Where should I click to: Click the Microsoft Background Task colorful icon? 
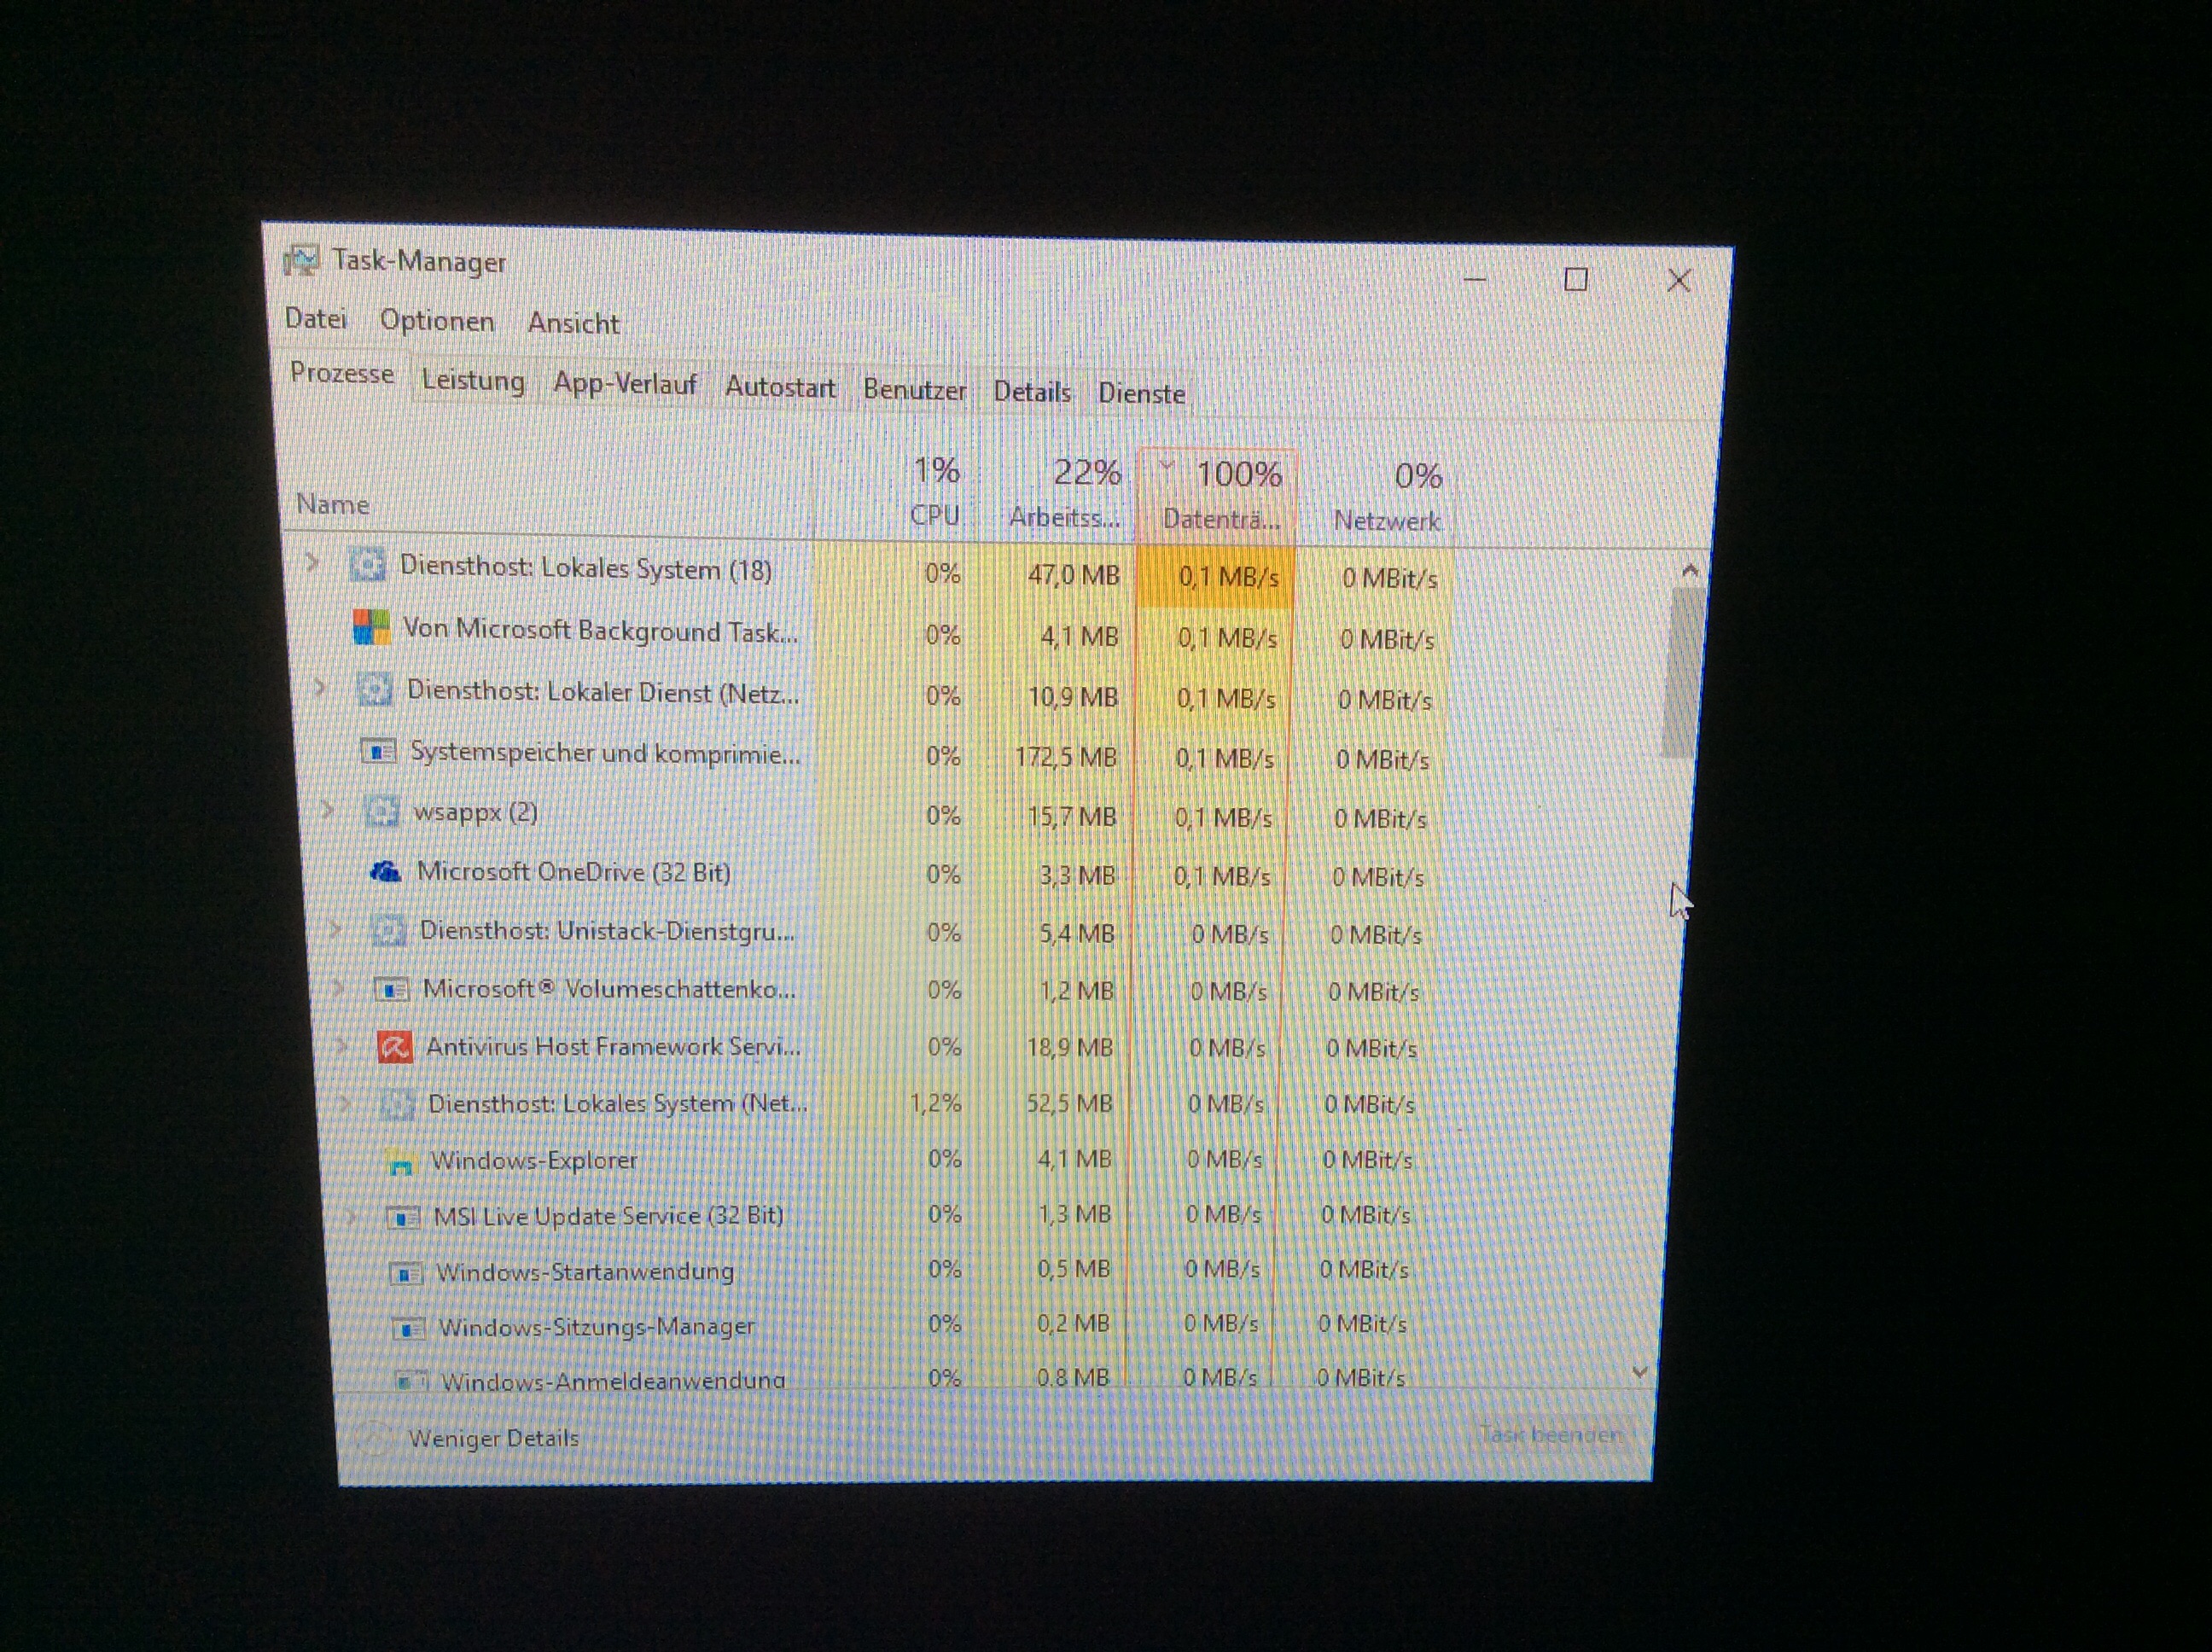(371, 628)
